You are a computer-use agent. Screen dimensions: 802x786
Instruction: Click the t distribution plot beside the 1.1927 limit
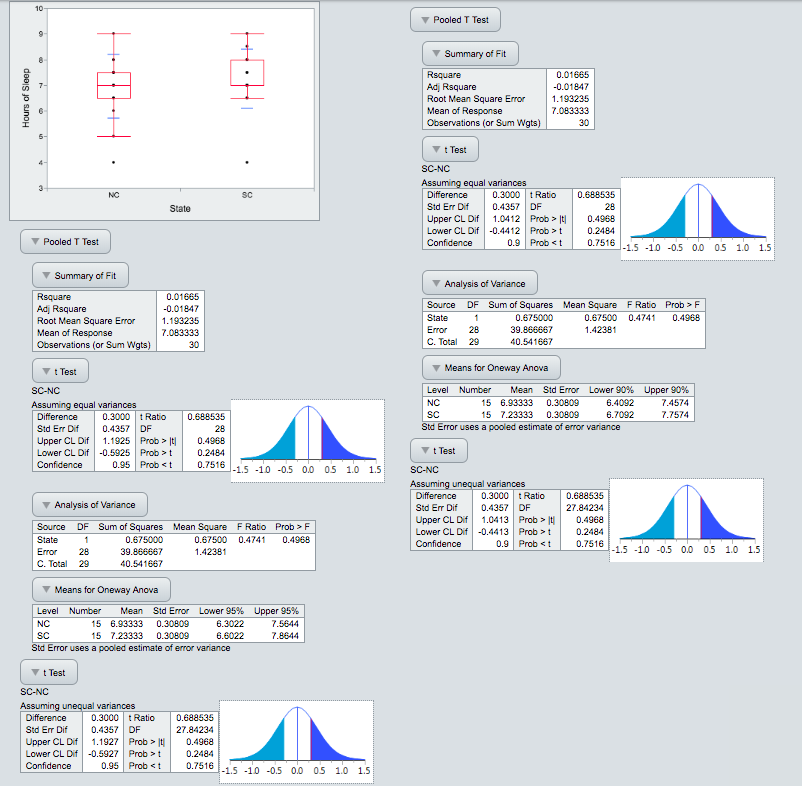(x=297, y=742)
